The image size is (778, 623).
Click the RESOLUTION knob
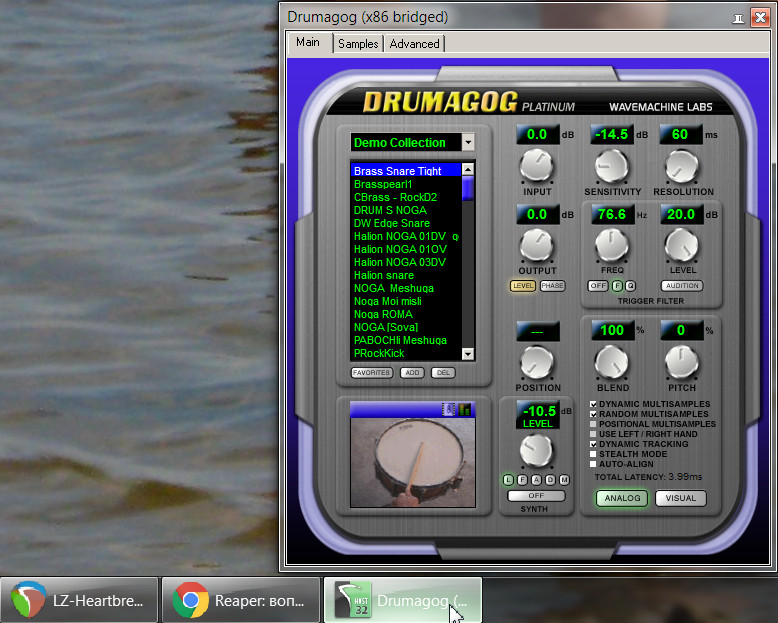[x=682, y=166]
